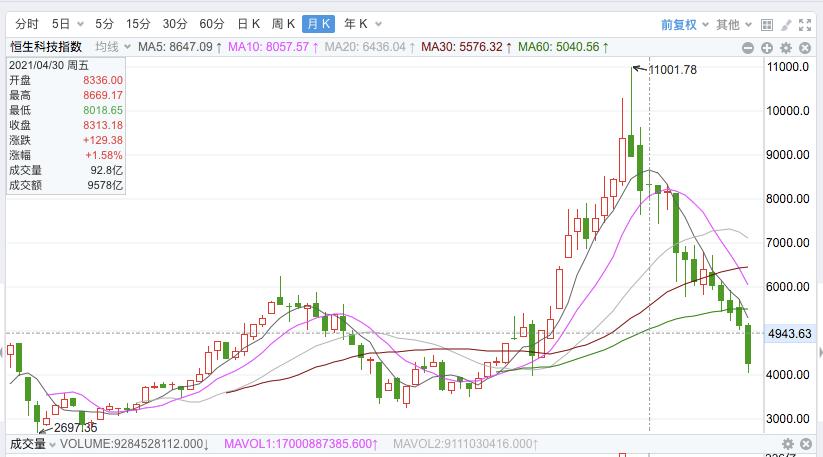823x457 pixels.
Task: Zoom in chart with plus icon
Action: click(x=767, y=47)
